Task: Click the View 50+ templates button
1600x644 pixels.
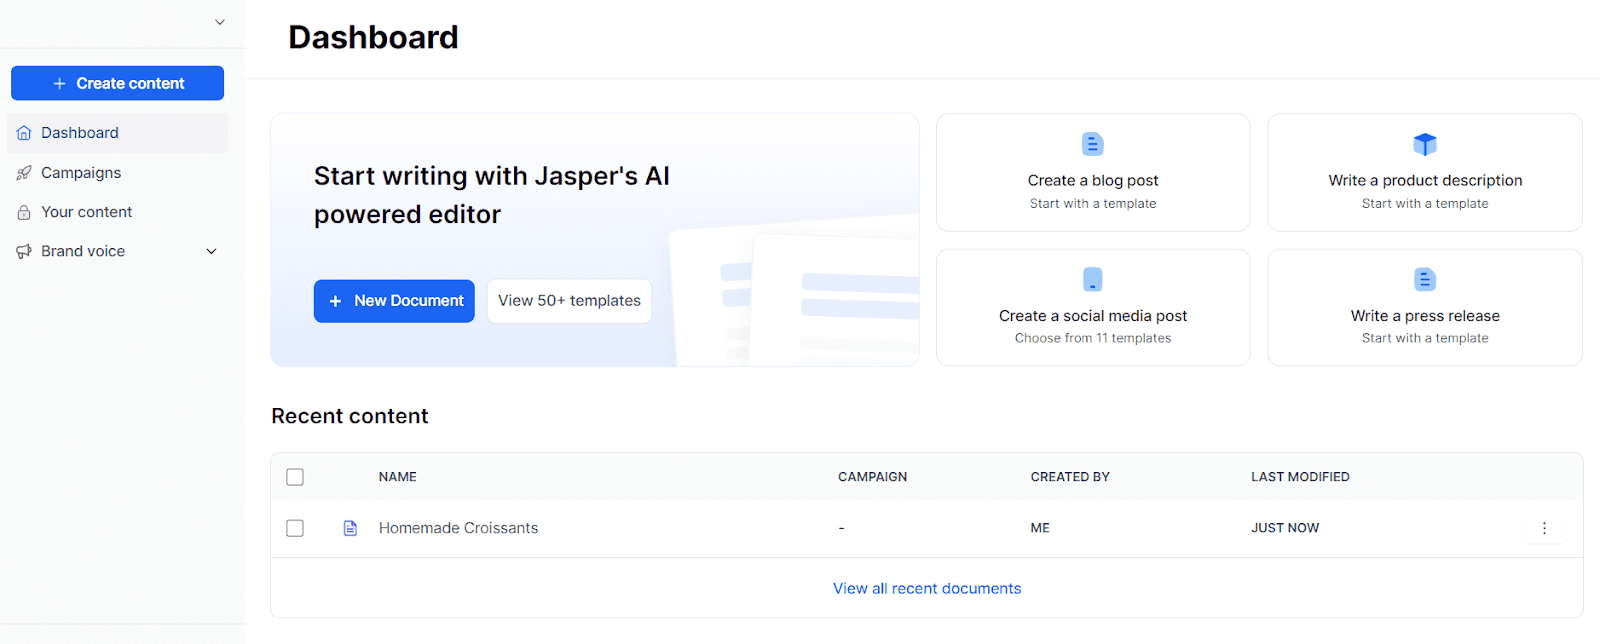Action: (569, 301)
